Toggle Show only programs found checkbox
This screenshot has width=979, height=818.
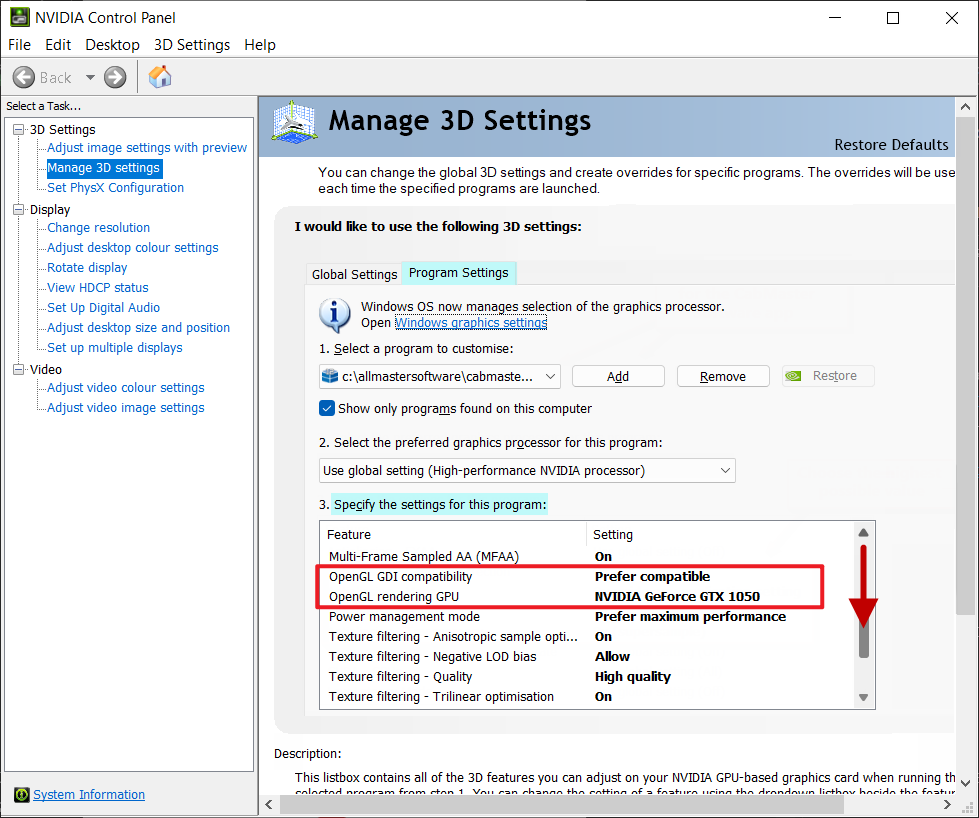click(x=327, y=408)
